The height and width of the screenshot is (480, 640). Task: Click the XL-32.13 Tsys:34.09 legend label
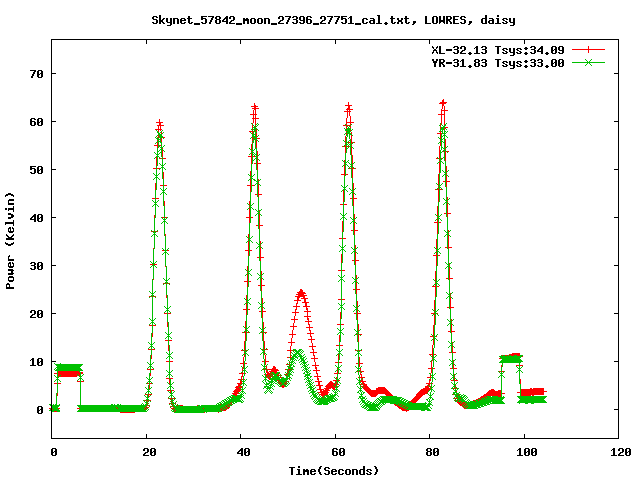[498, 50]
